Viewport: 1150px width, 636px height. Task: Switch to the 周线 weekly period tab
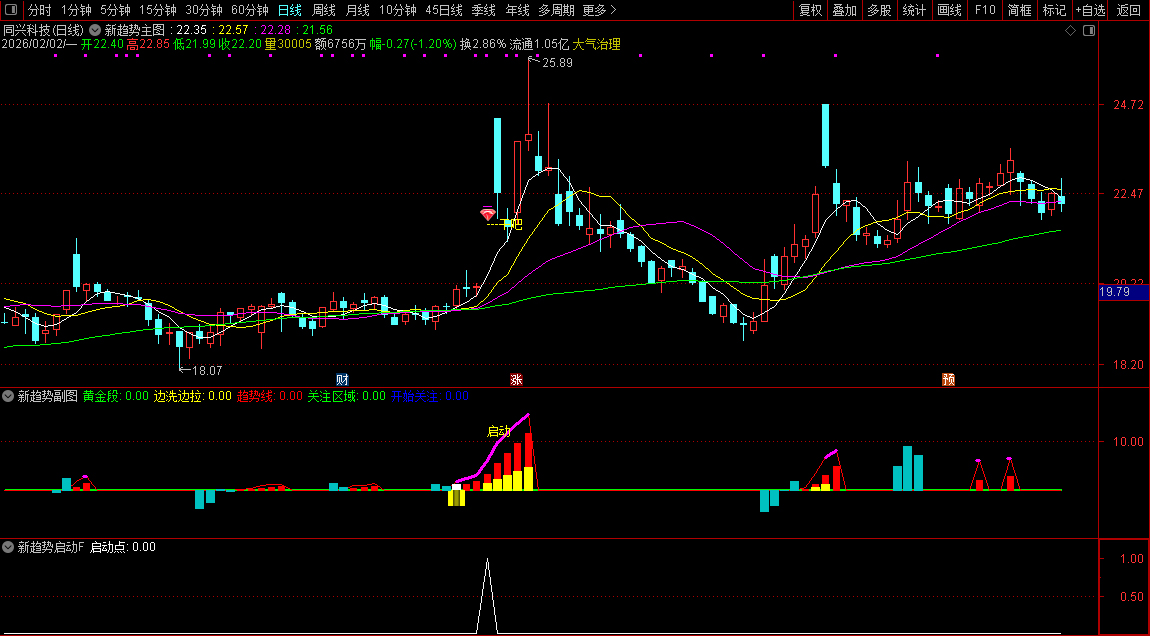pyautogui.click(x=324, y=10)
